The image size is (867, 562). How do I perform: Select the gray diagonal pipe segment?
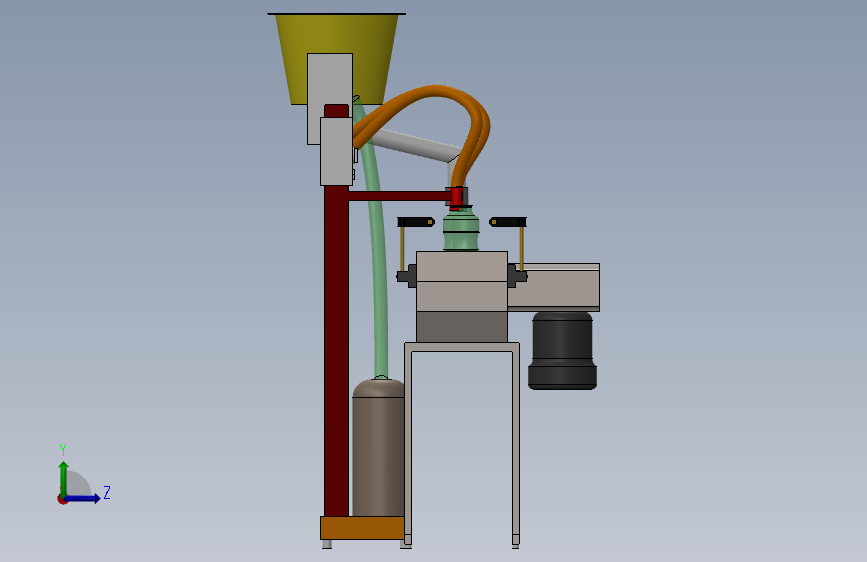(416, 144)
